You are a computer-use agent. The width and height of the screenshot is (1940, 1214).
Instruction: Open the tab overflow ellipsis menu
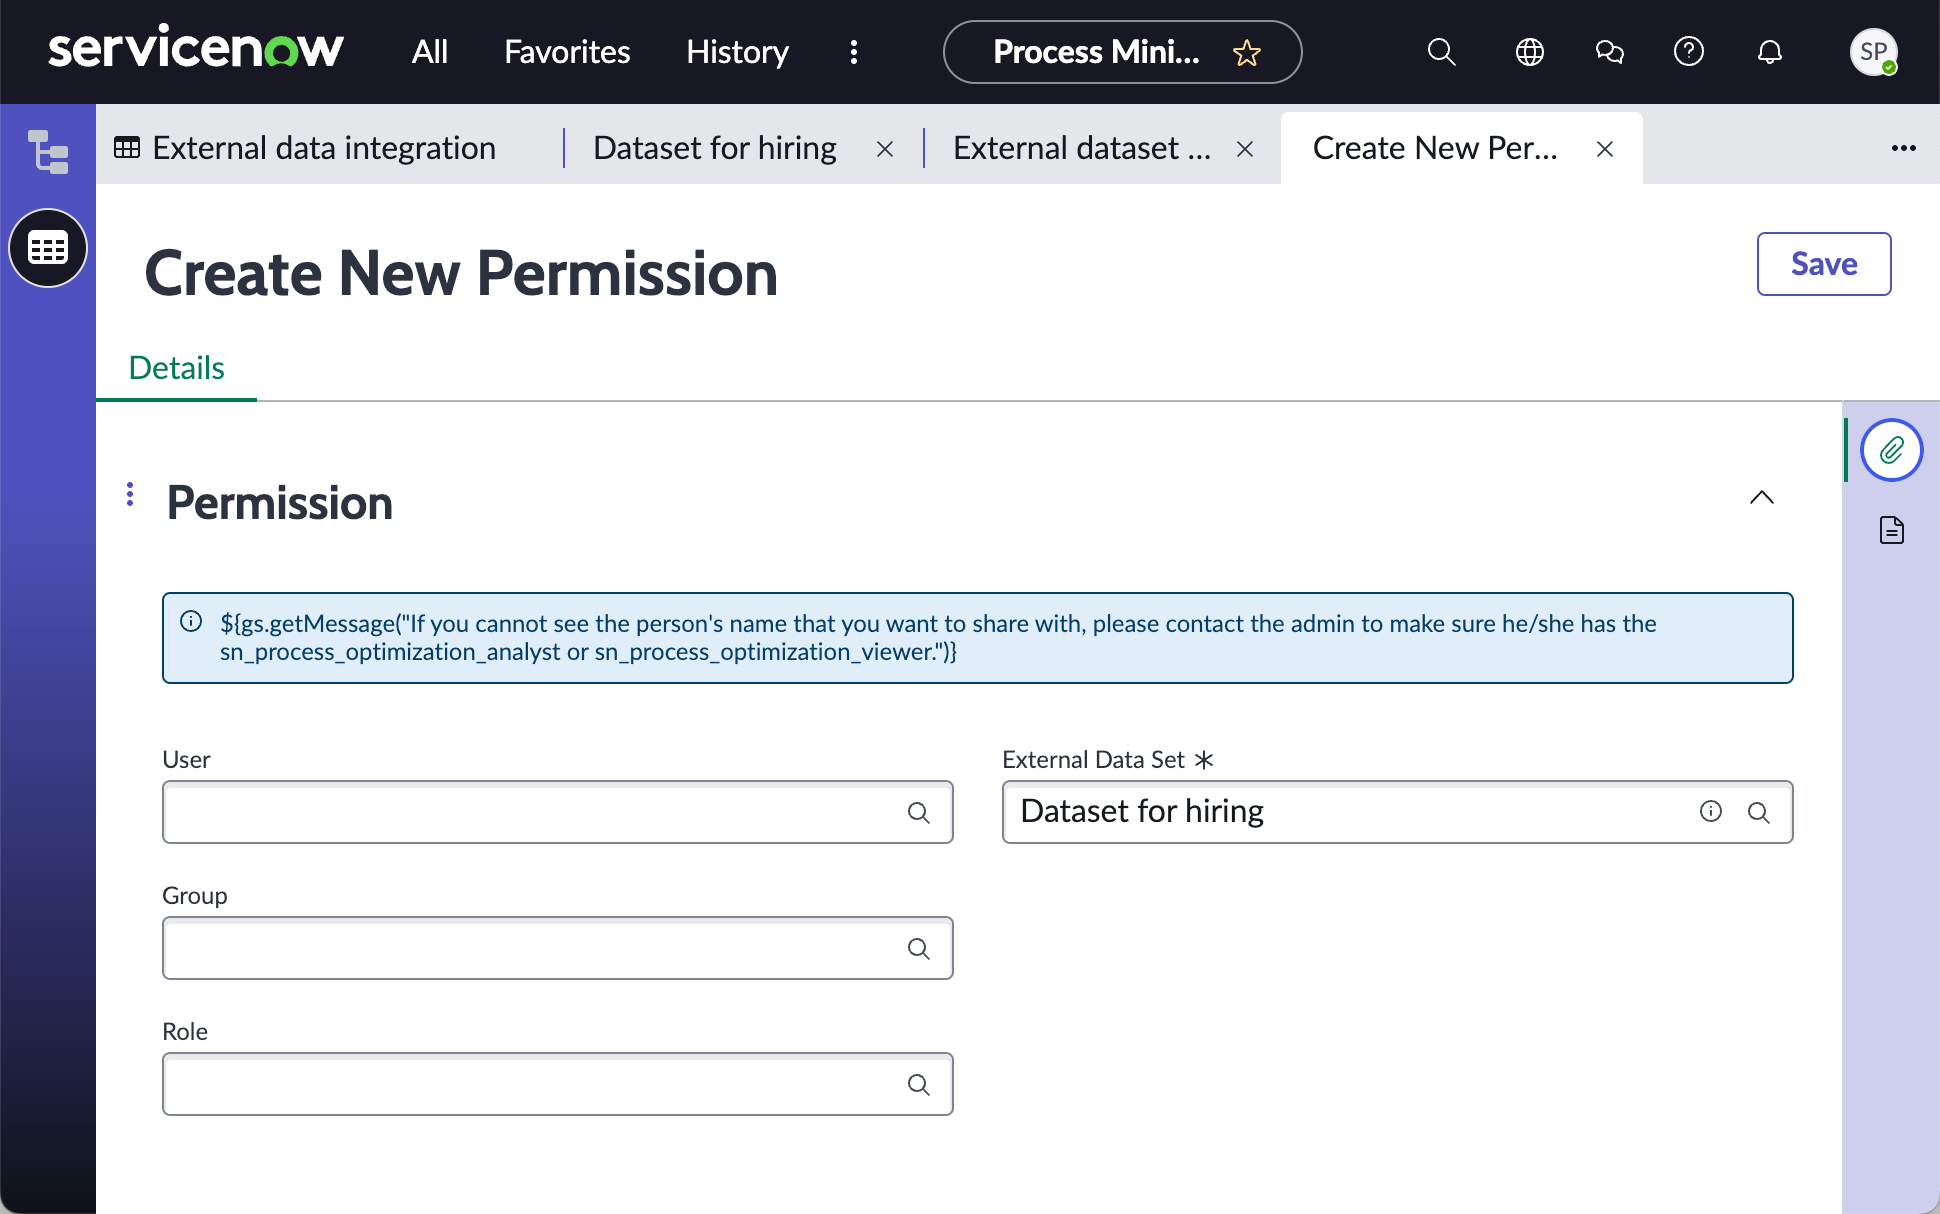[1903, 148]
